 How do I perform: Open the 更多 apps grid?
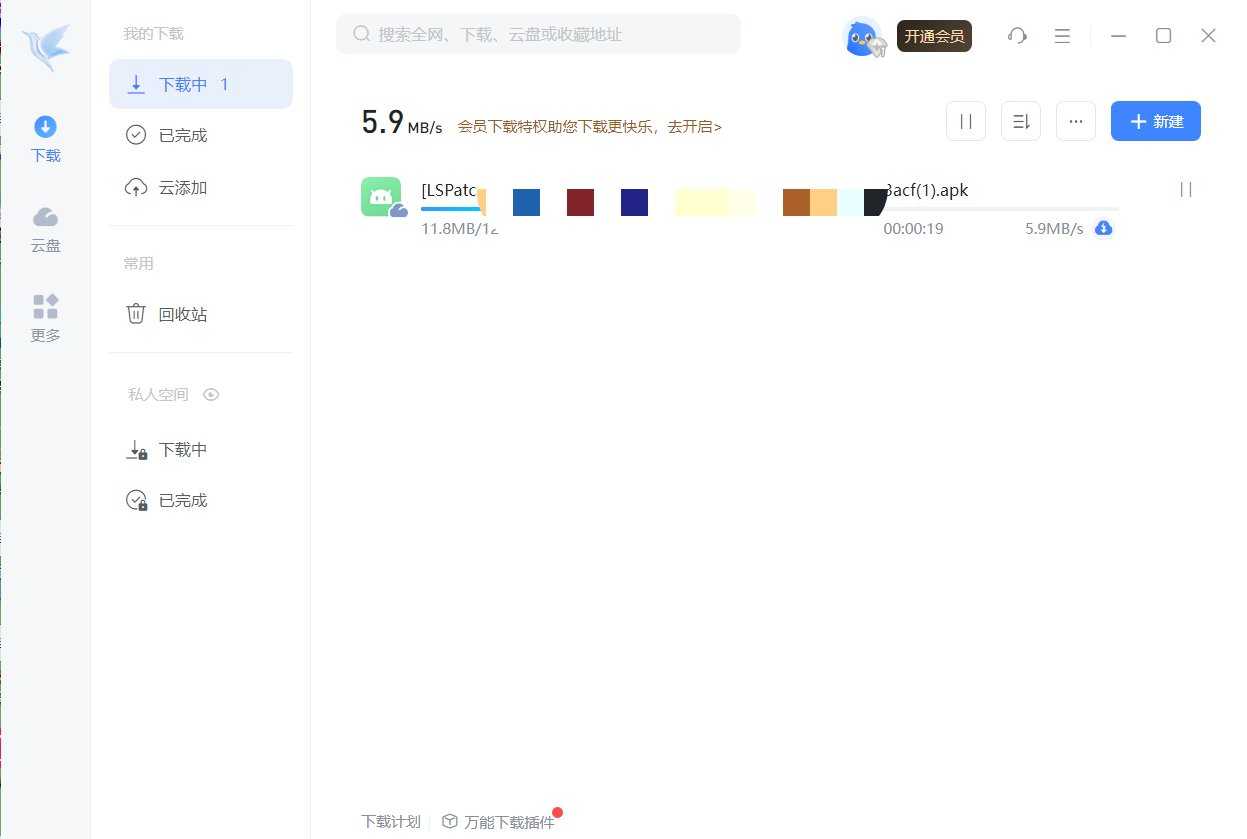pos(45,318)
